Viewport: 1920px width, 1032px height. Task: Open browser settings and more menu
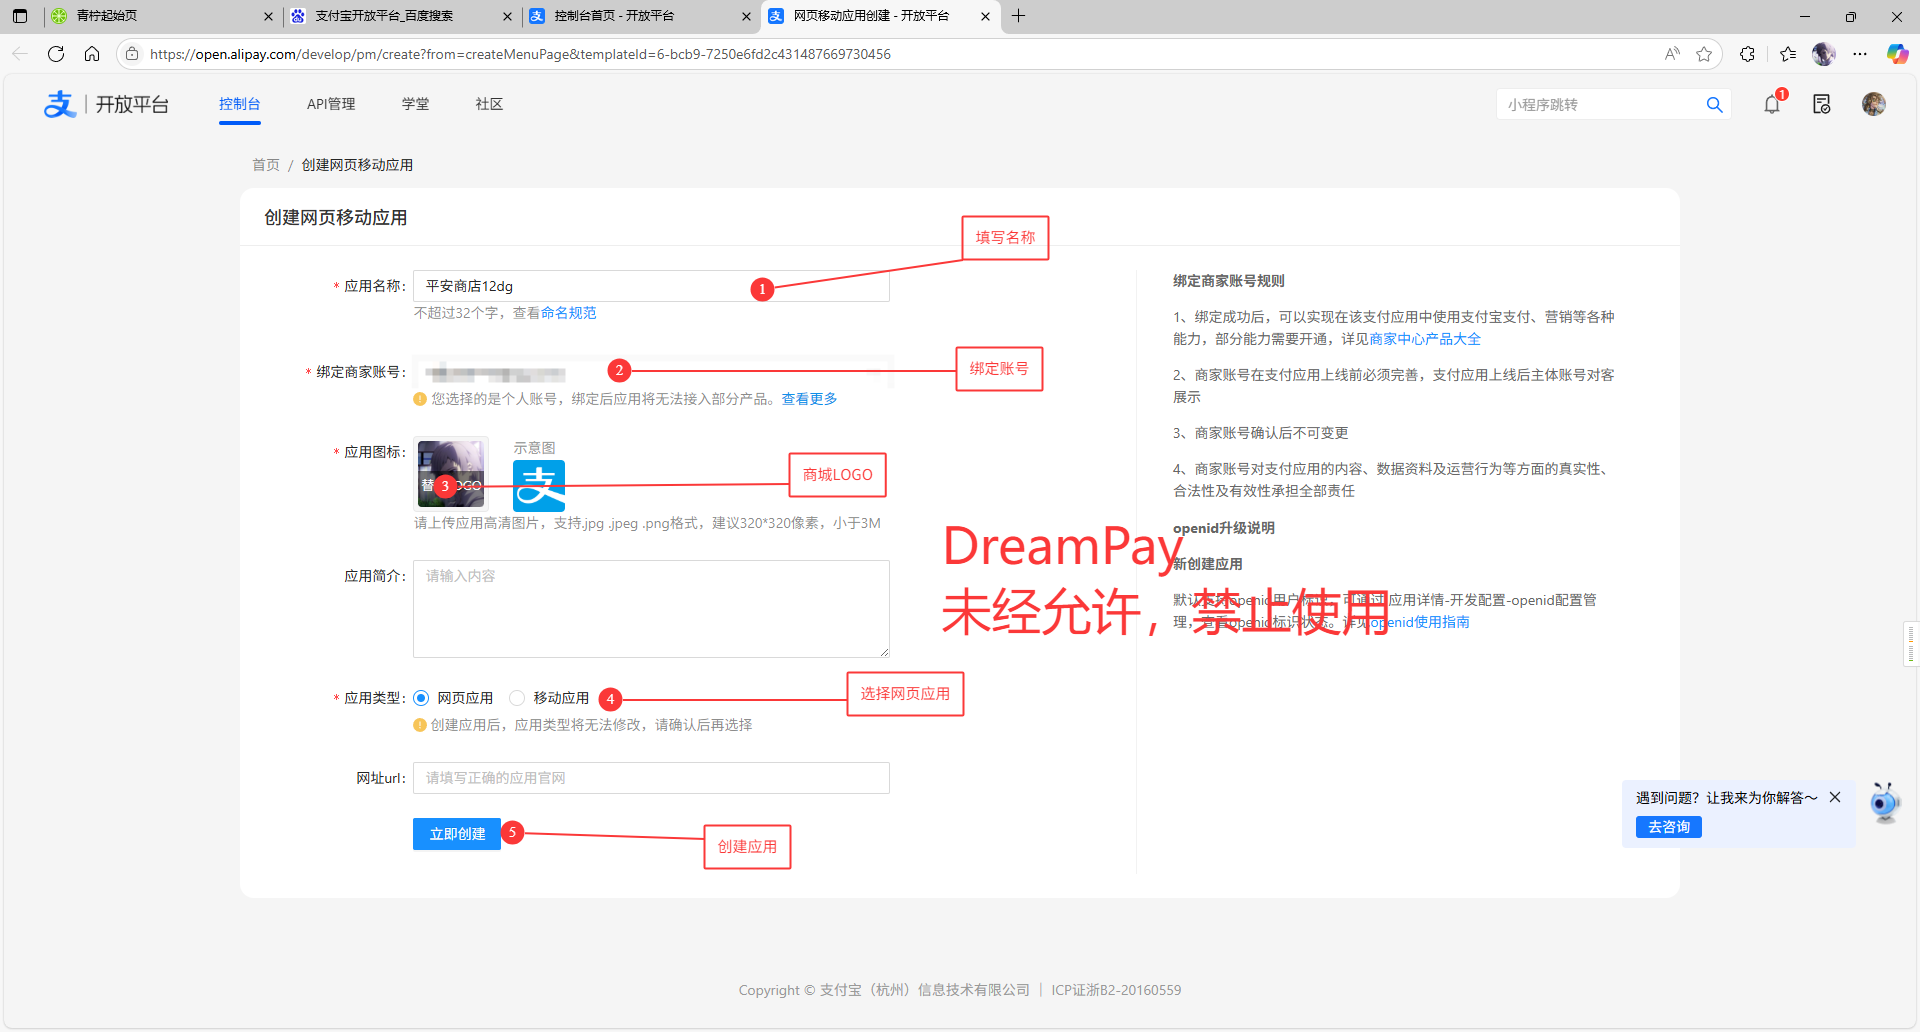(1860, 54)
